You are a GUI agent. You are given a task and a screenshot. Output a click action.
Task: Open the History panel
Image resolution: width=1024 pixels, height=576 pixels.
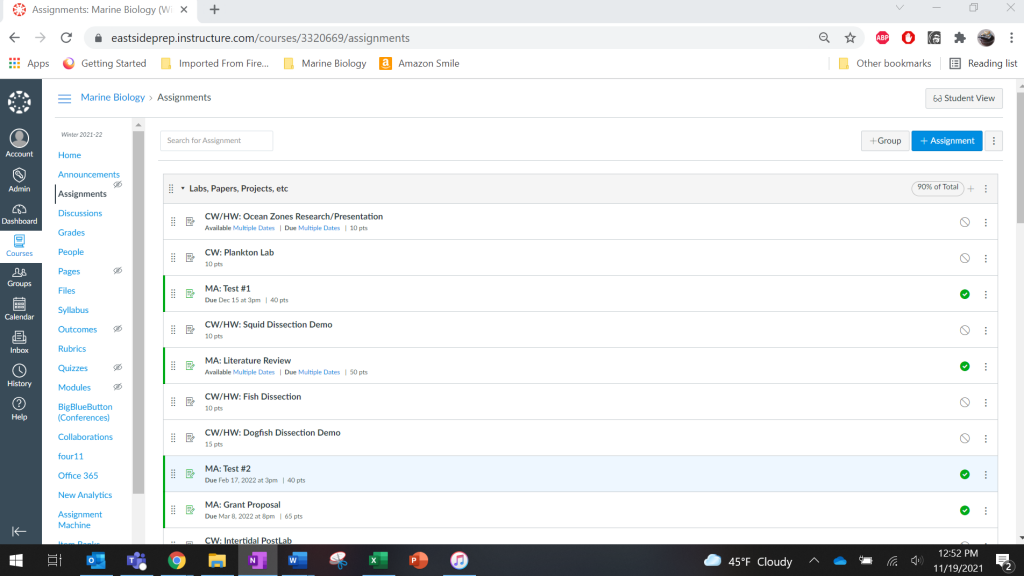(20, 376)
